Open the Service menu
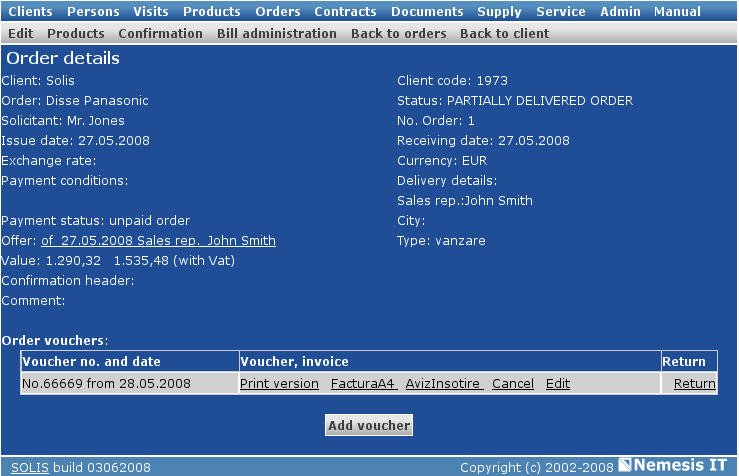This screenshot has width=739, height=476. pyautogui.click(x=561, y=11)
